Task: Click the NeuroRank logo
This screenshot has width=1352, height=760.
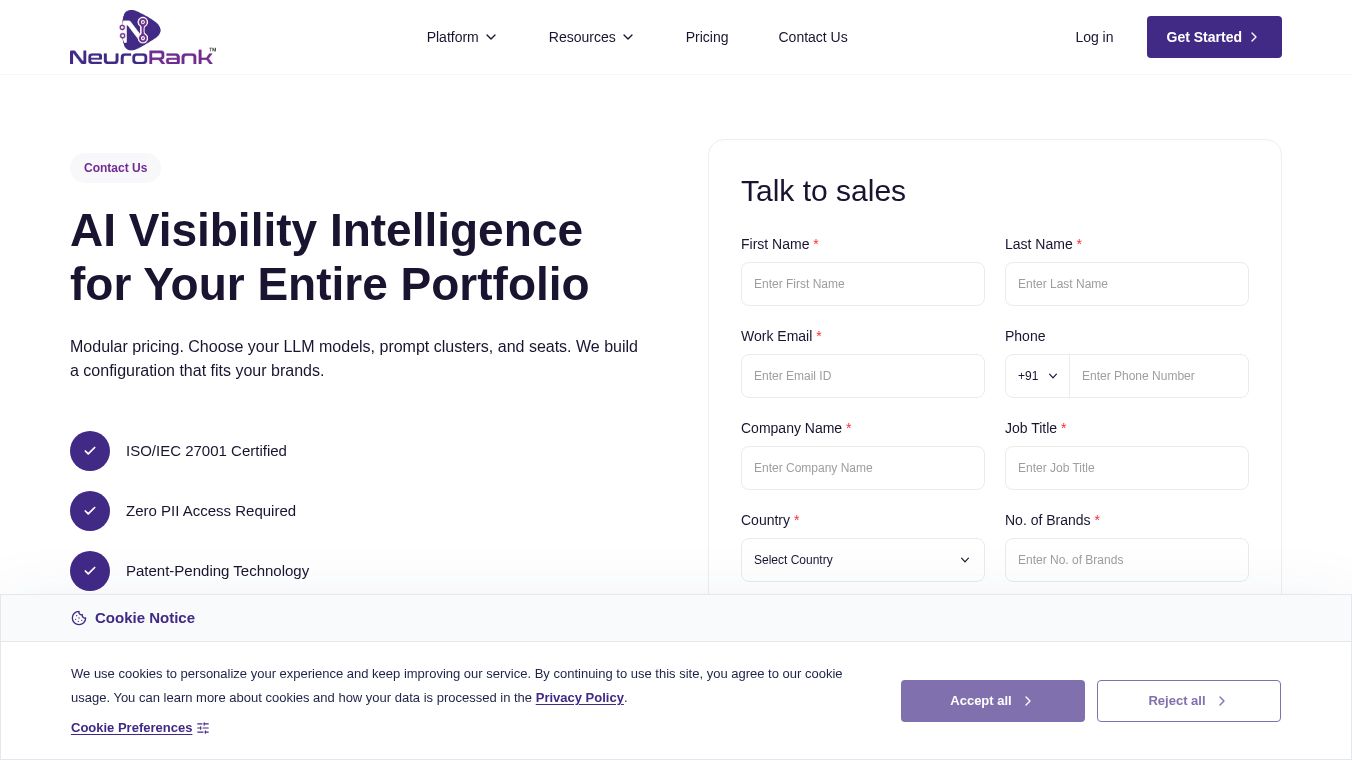Action: click(143, 37)
